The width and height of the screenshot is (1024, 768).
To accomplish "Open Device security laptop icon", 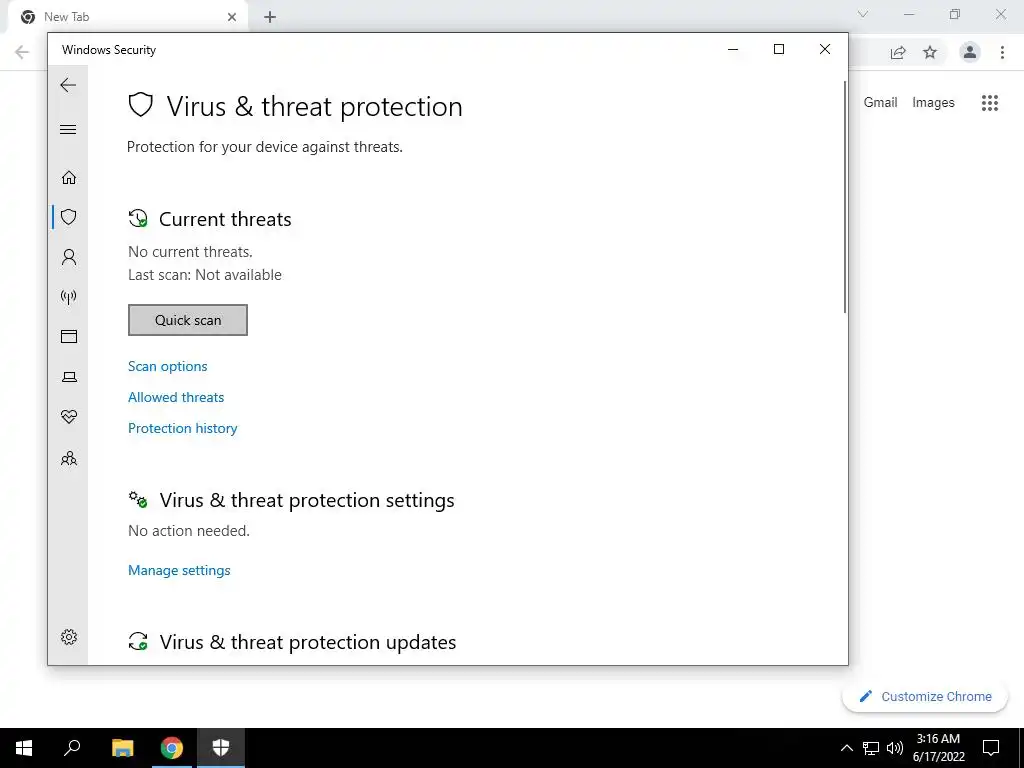I will click(x=69, y=377).
